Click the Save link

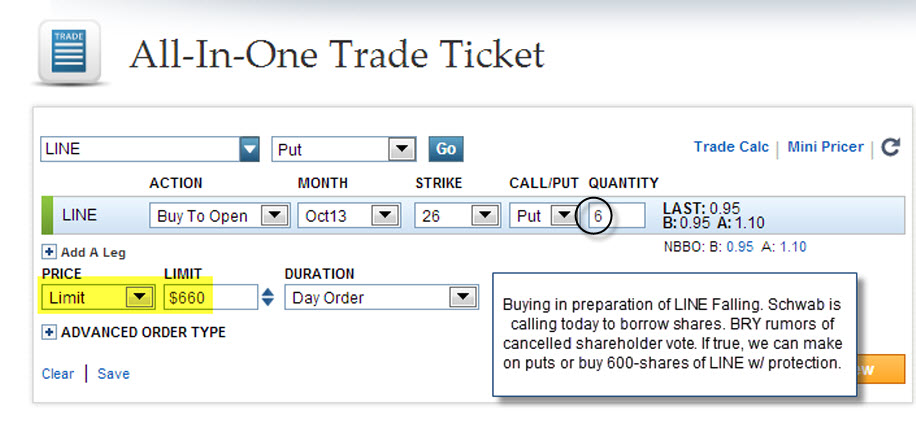[113, 374]
